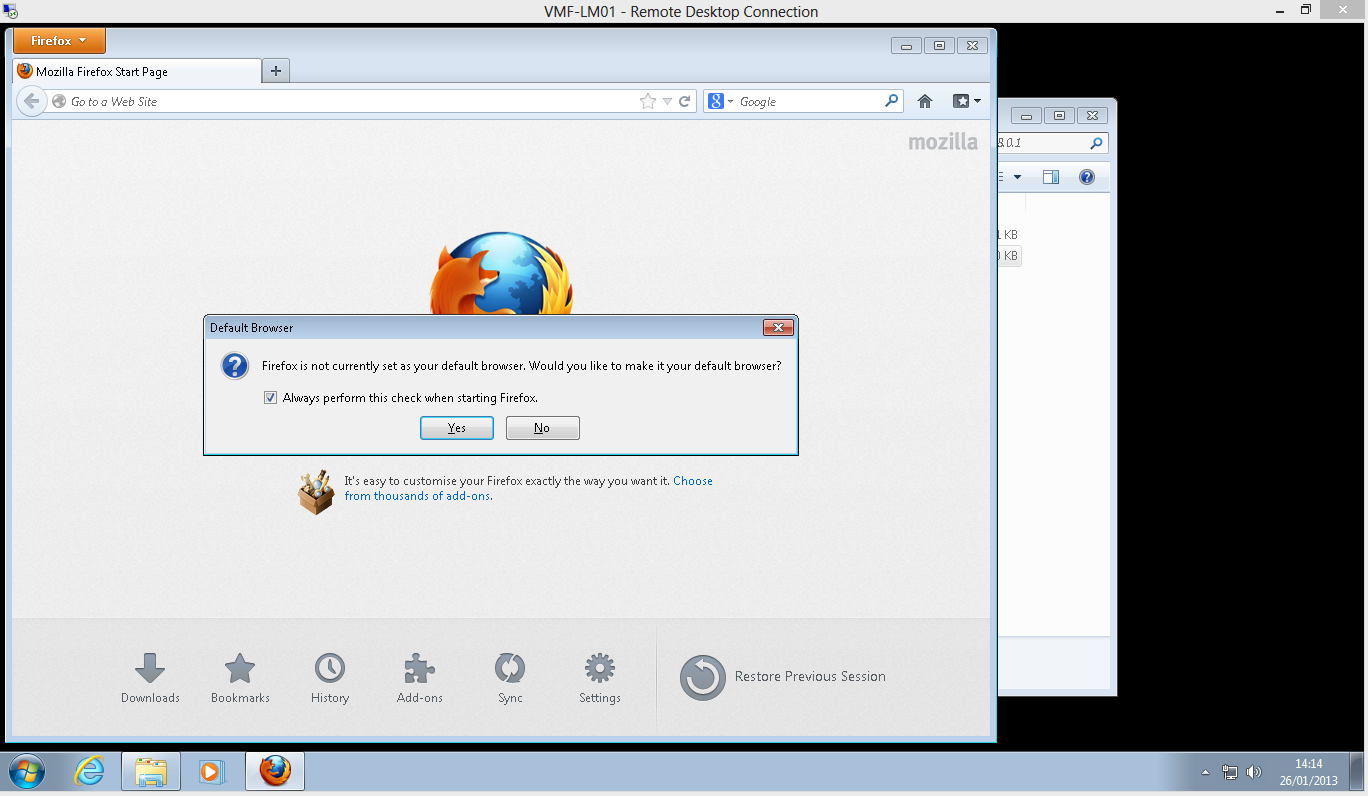The image size is (1368, 796).
Task: Uncheck Always perform this check checkbox
Action: pyautogui.click(x=270, y=398)
